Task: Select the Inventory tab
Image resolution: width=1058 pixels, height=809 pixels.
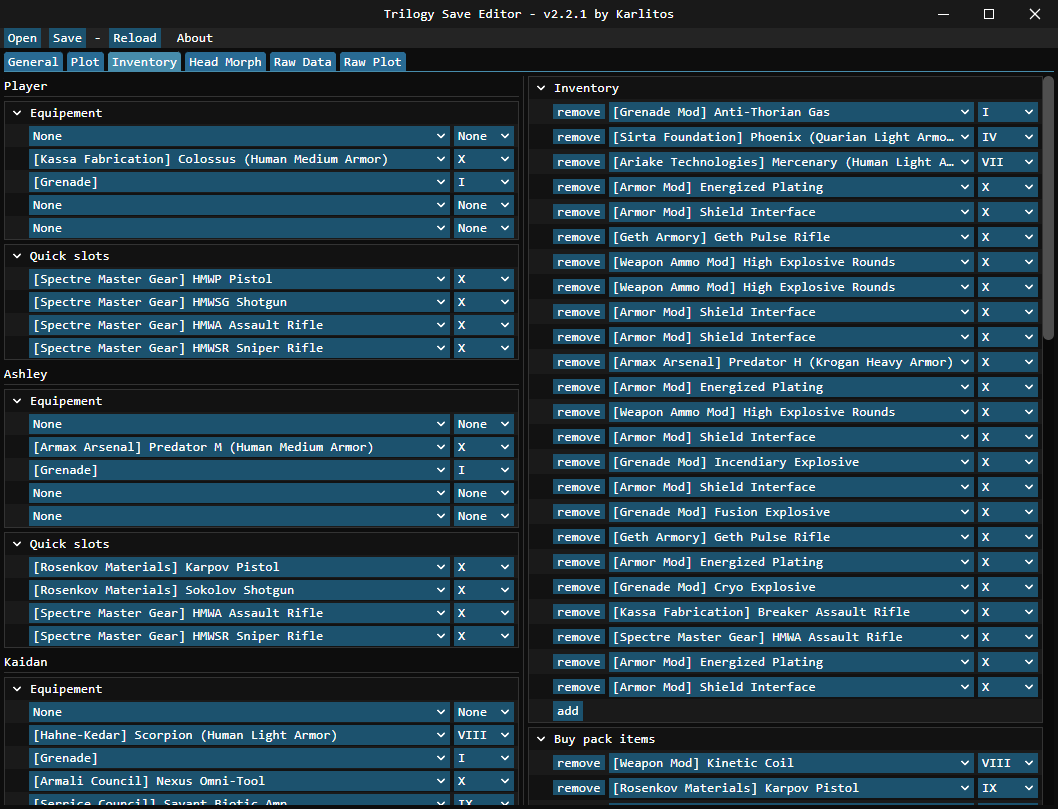Action: coord(144,62)
